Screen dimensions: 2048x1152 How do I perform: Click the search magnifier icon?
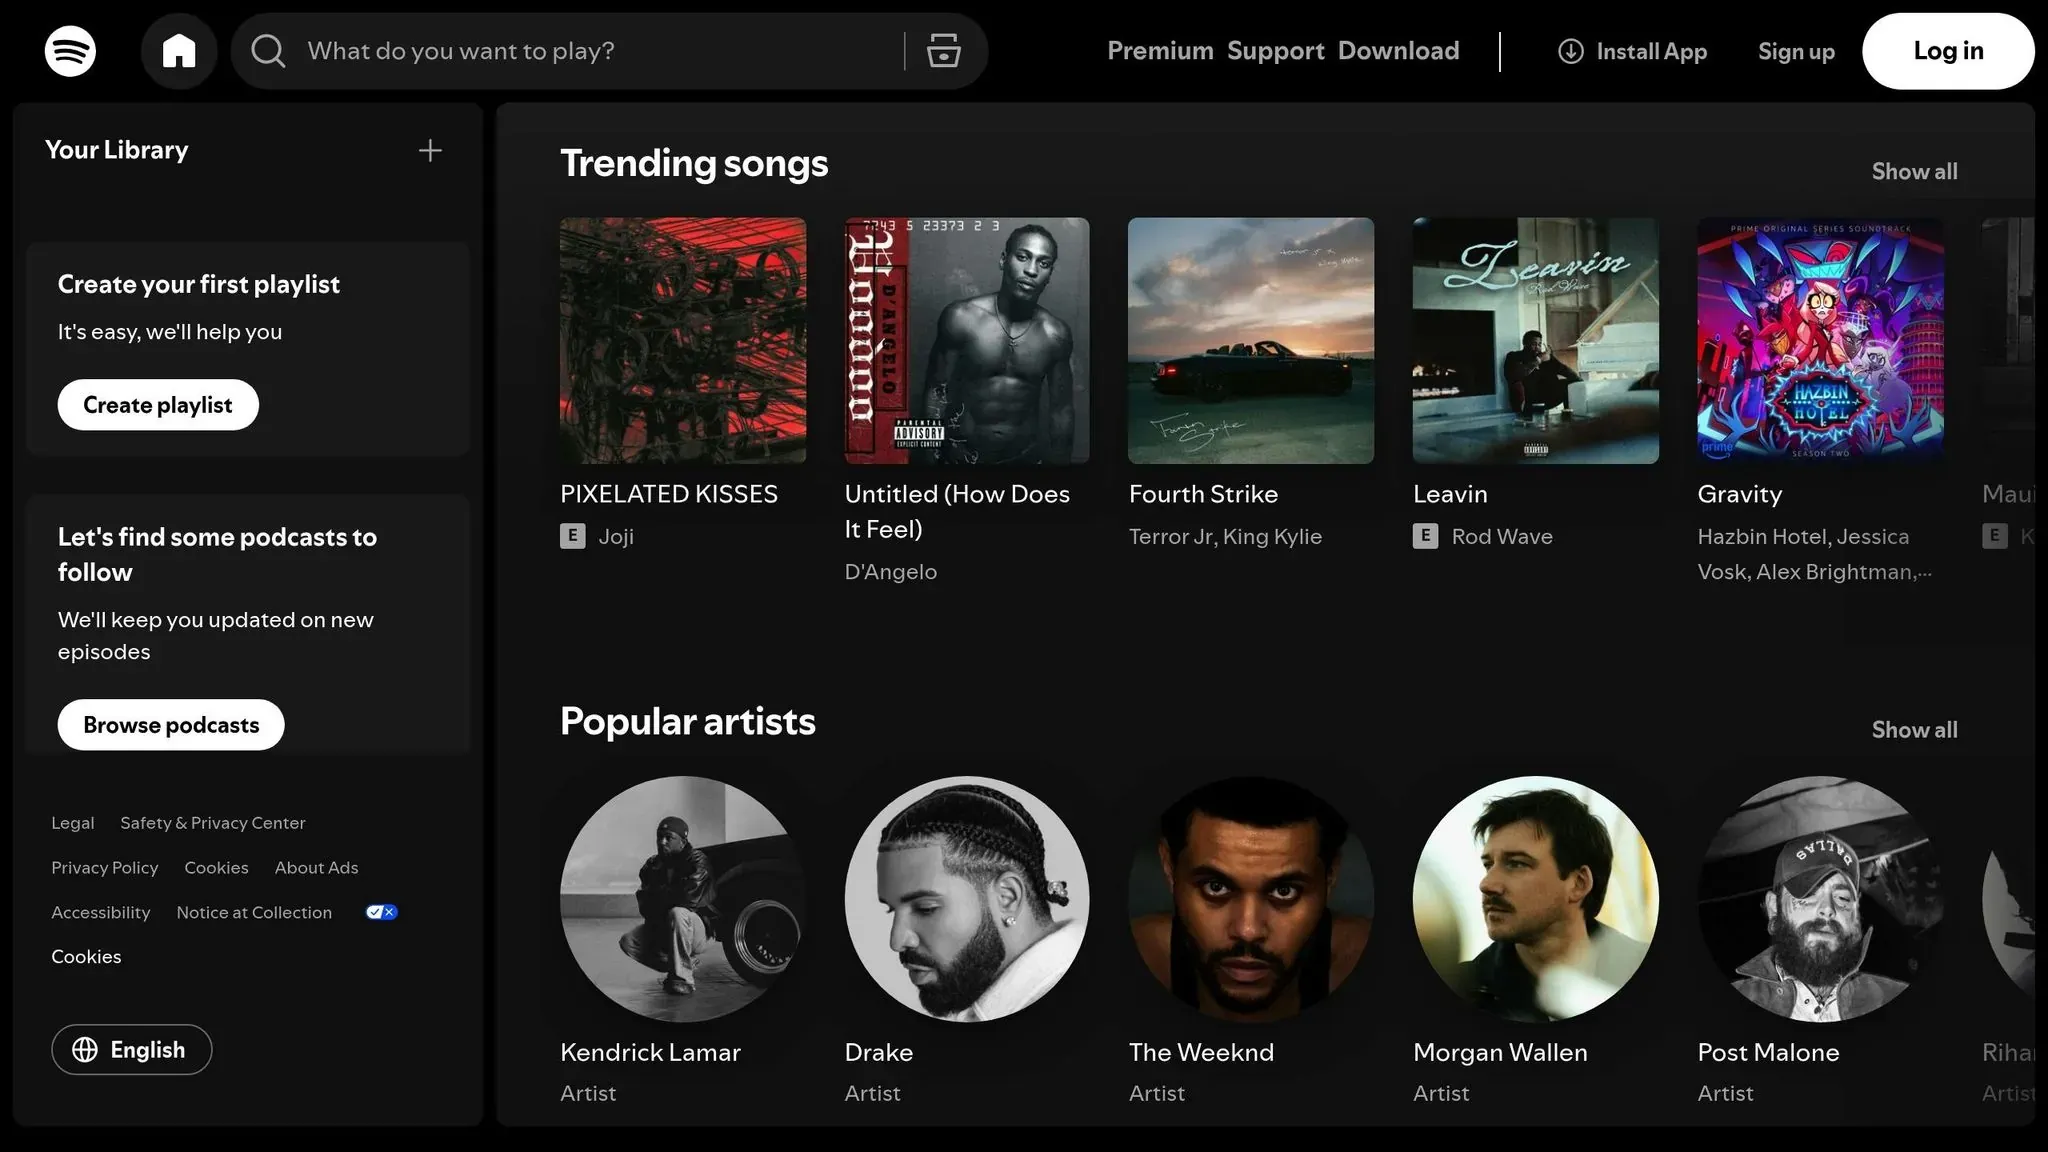pos(268,51)
